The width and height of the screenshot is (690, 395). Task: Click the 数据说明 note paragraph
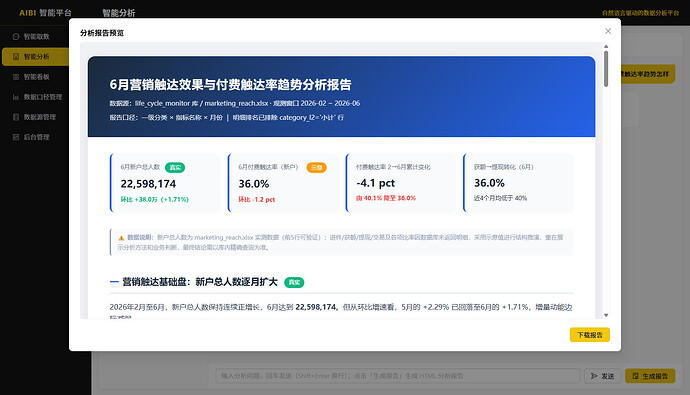(x=341, y=242)
